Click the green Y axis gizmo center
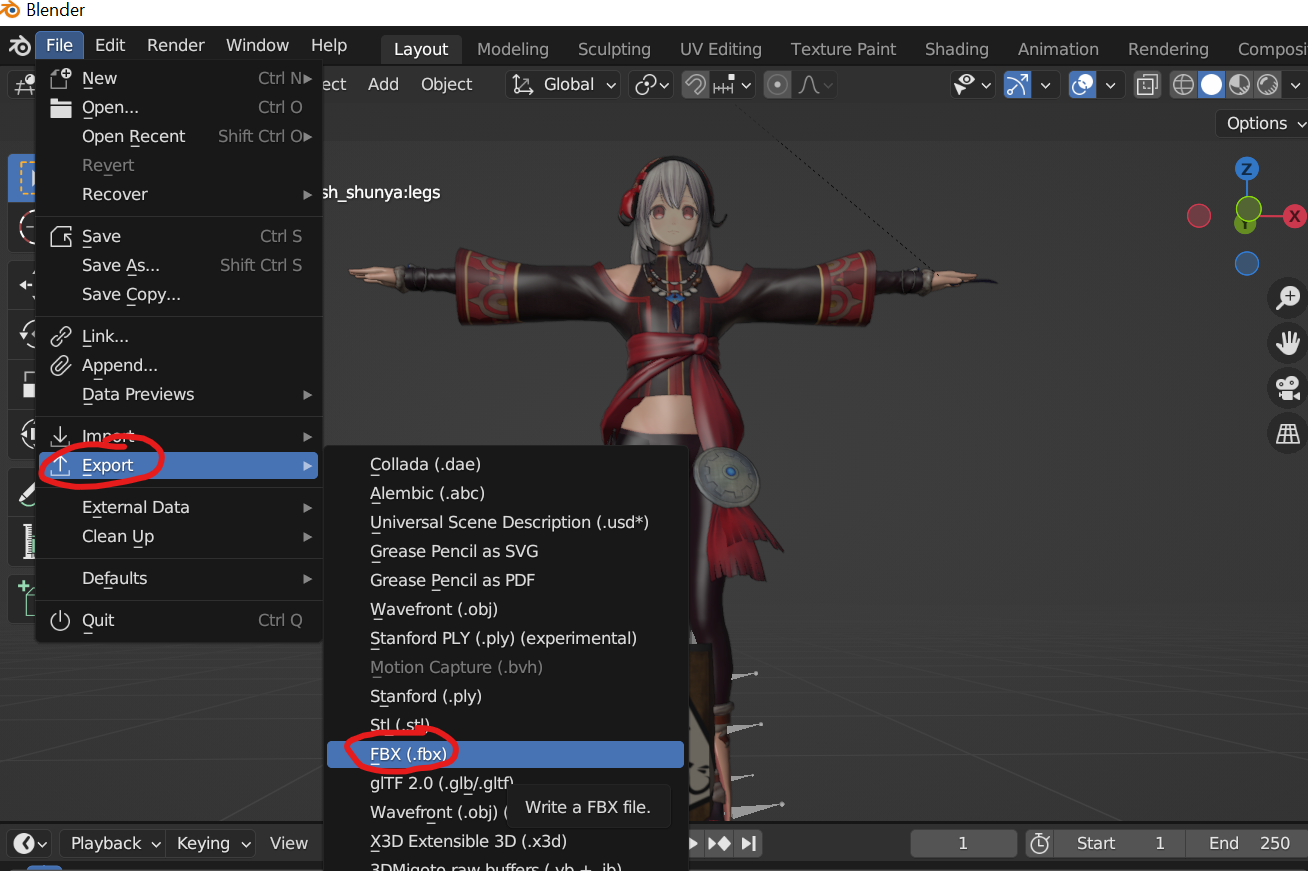Viewport: 1308px width, 871px height. pos(1248,209)
